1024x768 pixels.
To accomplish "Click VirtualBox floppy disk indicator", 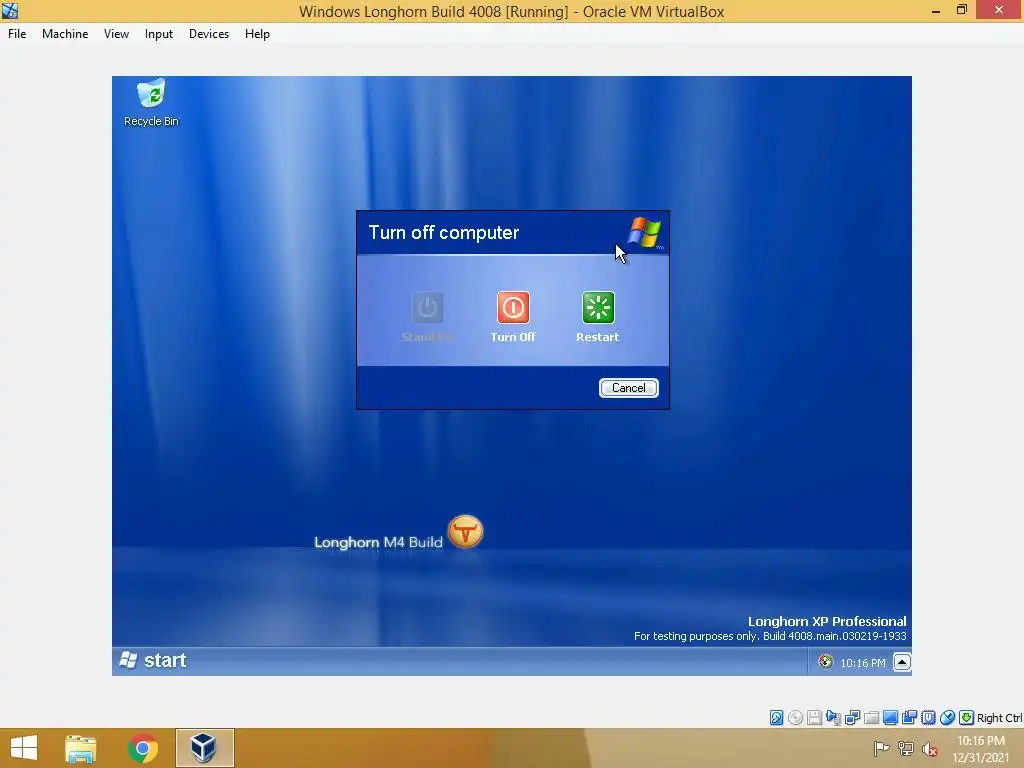I will [814, 718].
